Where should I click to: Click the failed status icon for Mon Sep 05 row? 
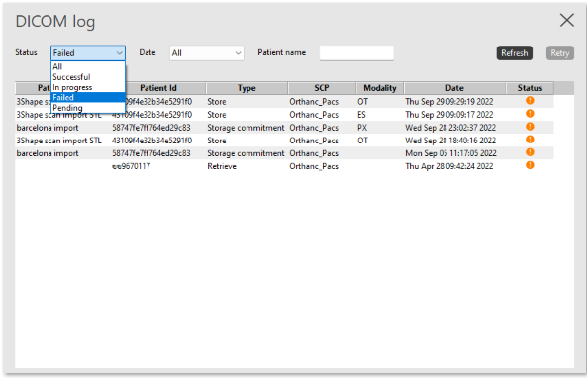tap(530, 152)
